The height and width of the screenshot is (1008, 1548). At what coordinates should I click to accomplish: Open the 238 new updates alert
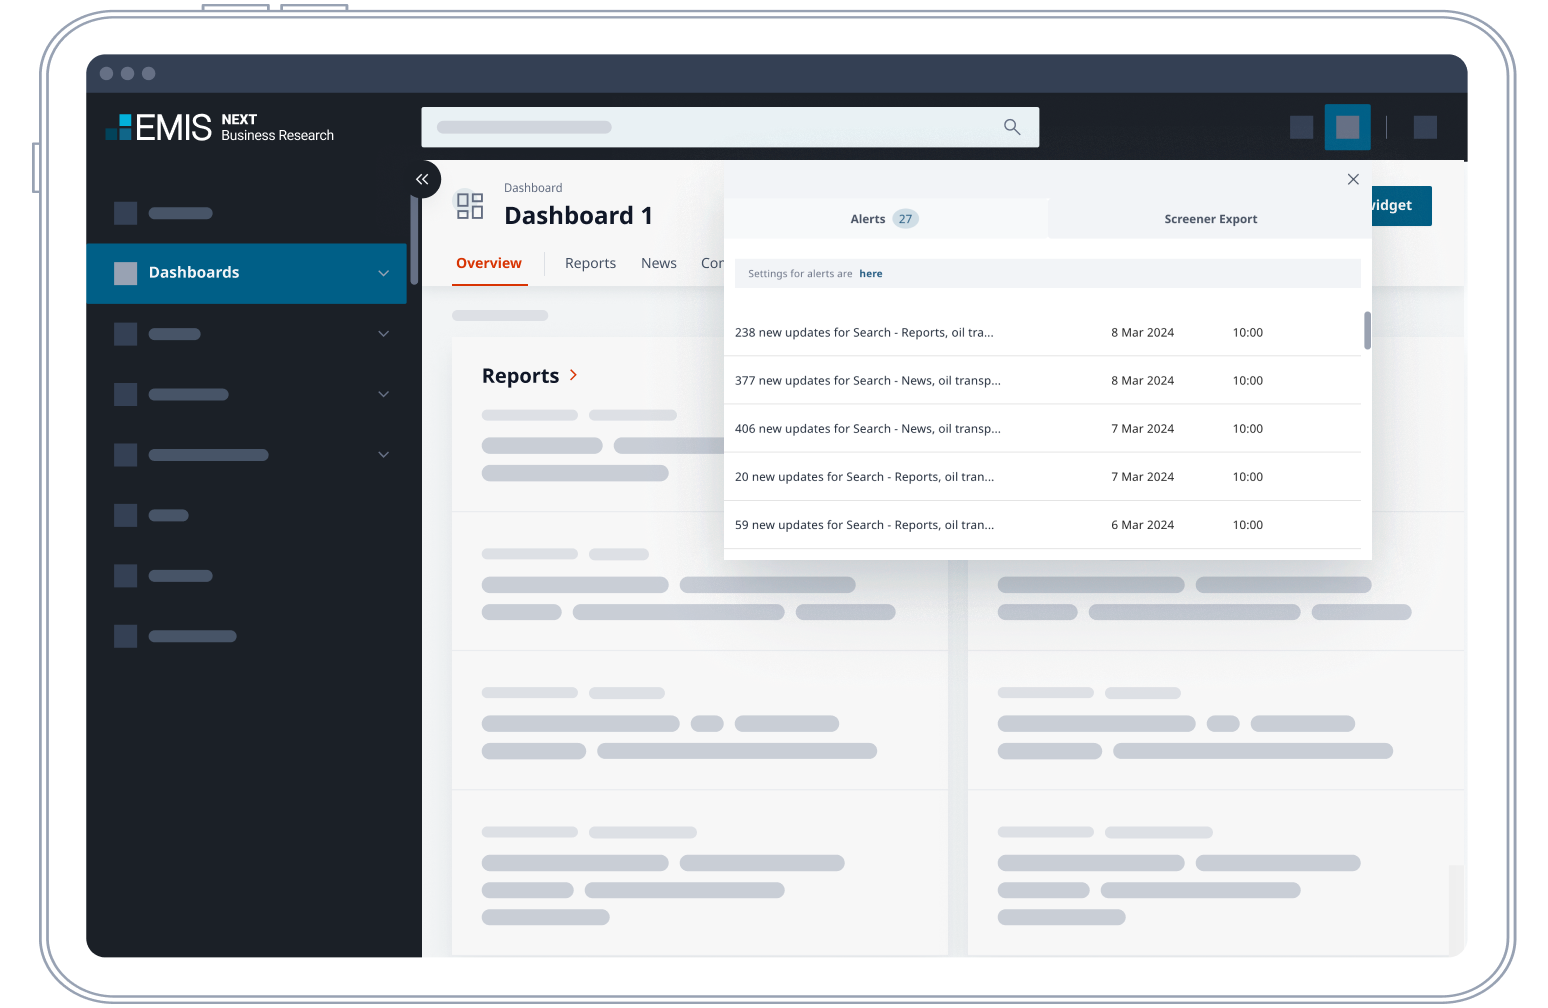pyautogui.click(x=864, y=333)
